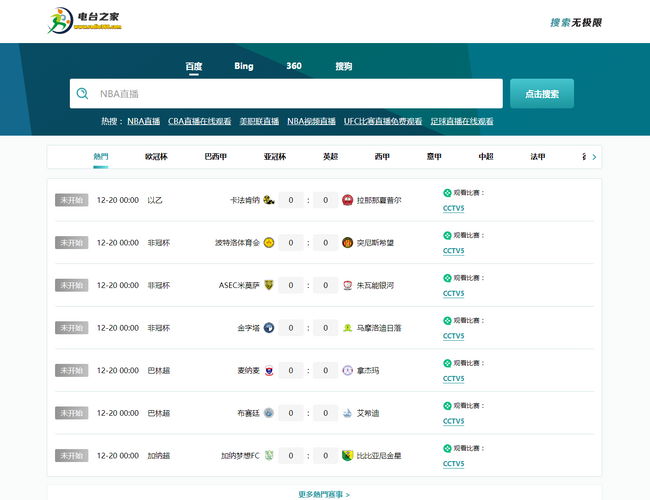Switch search engine to Bing
Image resolution: width=650 pixels, height=500 pixels.
244,67
